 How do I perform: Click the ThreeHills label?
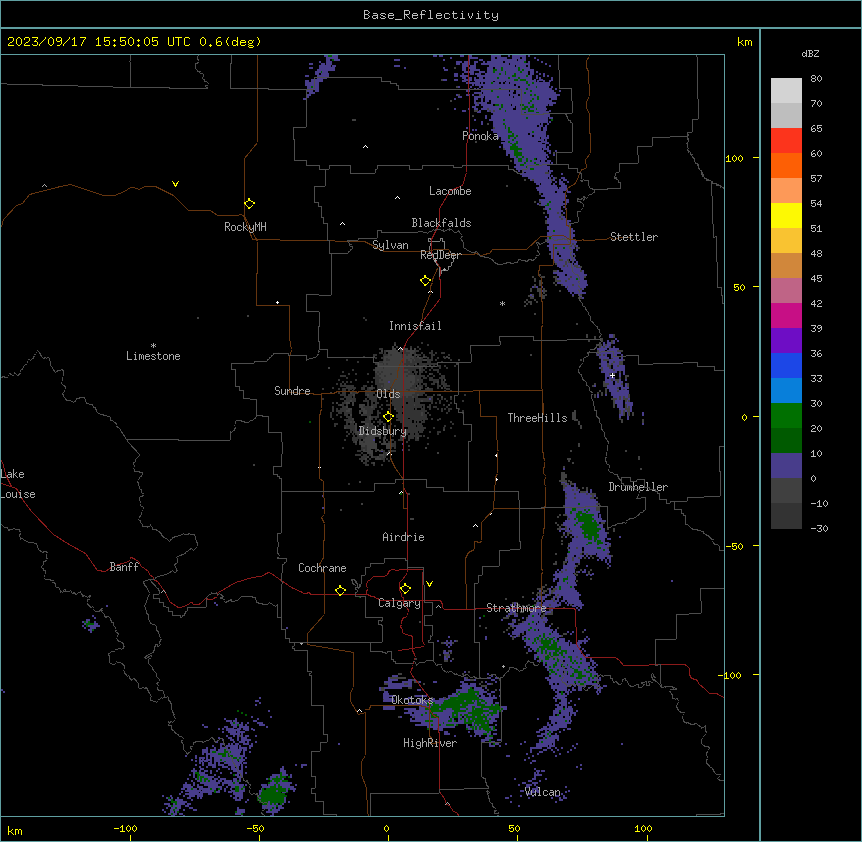[x=537, y=418]
